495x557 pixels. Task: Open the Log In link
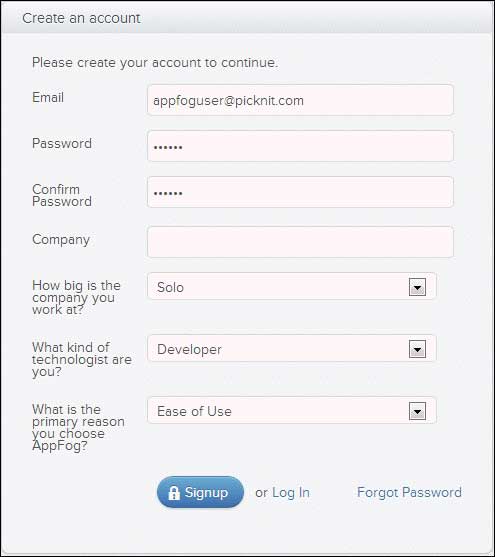click(x=291, y=492)
